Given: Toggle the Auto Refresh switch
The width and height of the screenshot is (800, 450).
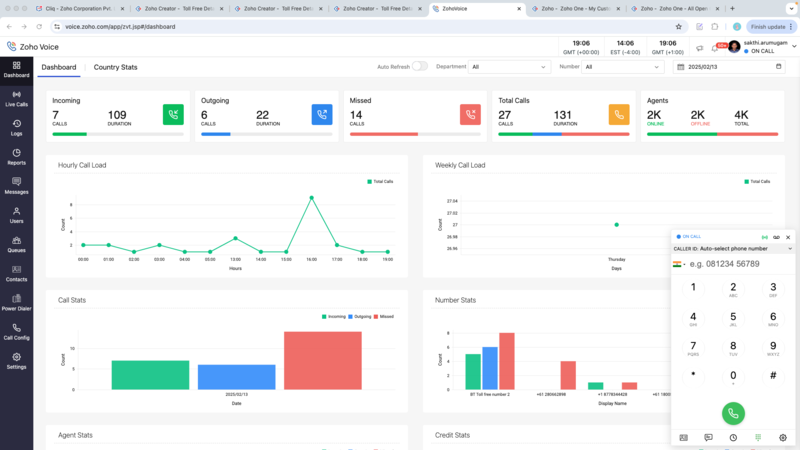Looking at the screenshot, I should (419, 67).
